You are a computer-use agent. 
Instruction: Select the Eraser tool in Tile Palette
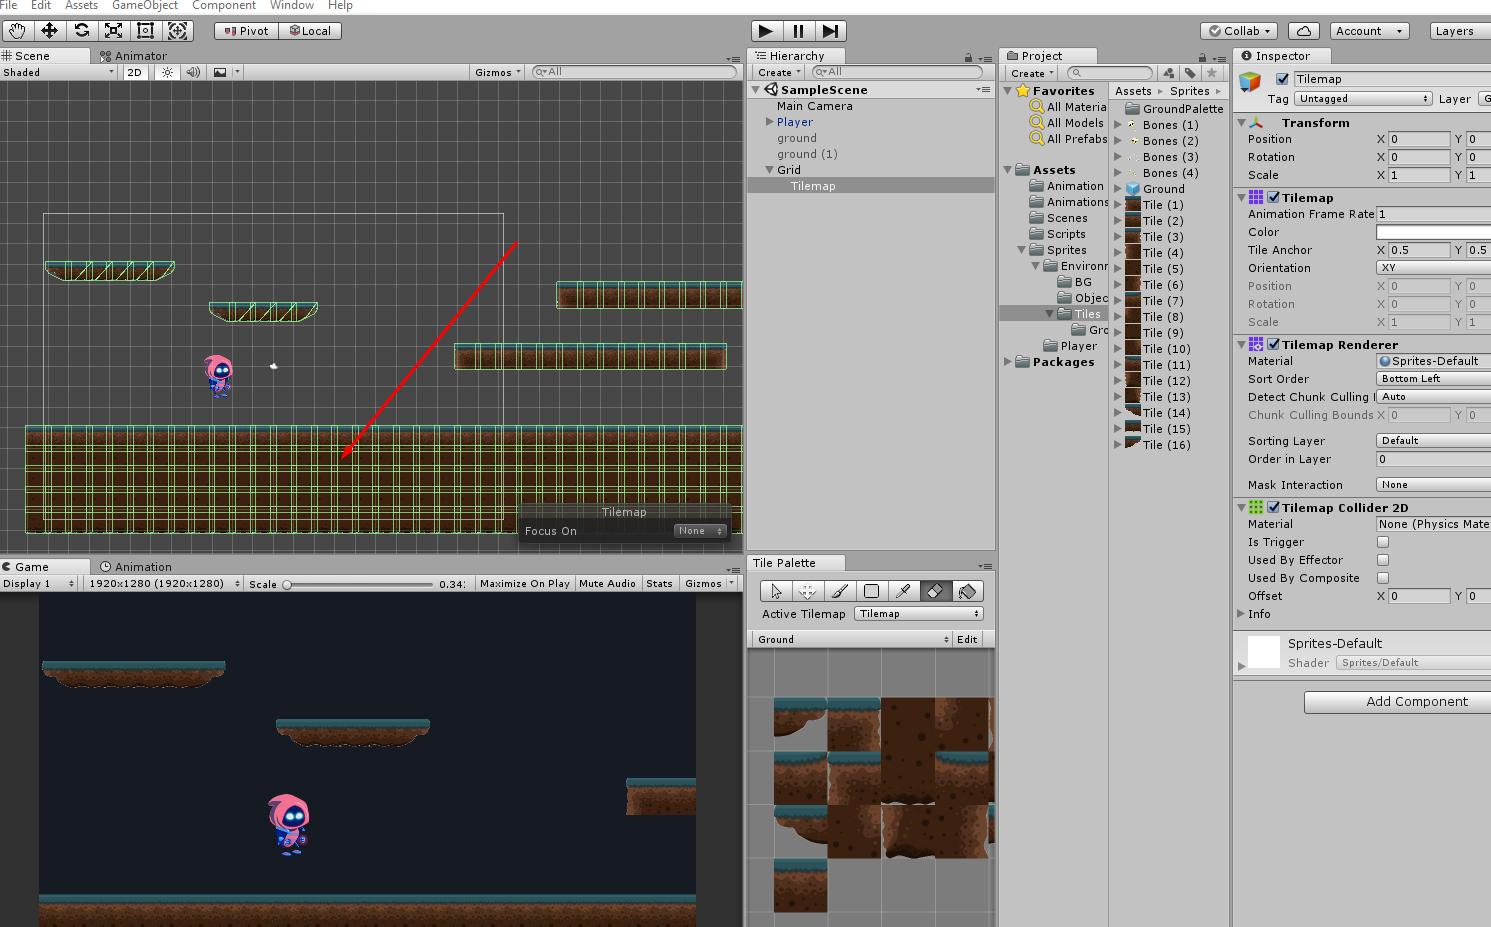point(935,591)
